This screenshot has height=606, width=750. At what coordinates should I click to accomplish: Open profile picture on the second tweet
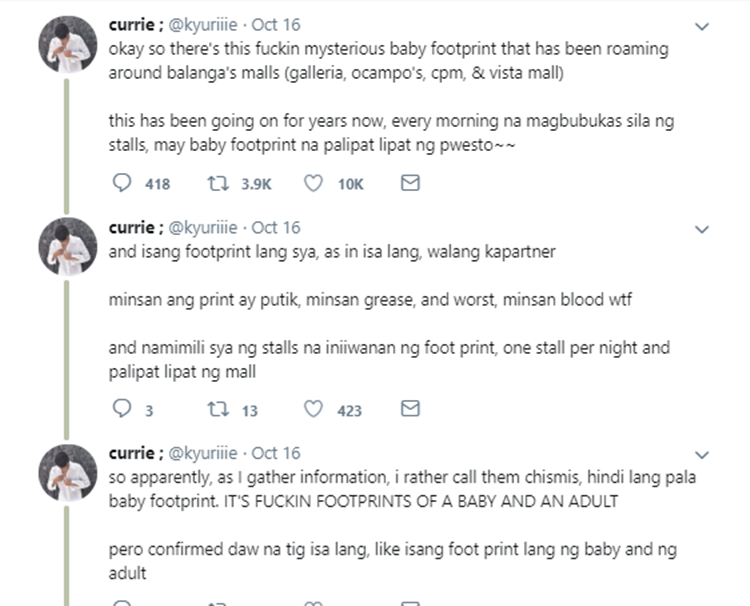[68, 247]
